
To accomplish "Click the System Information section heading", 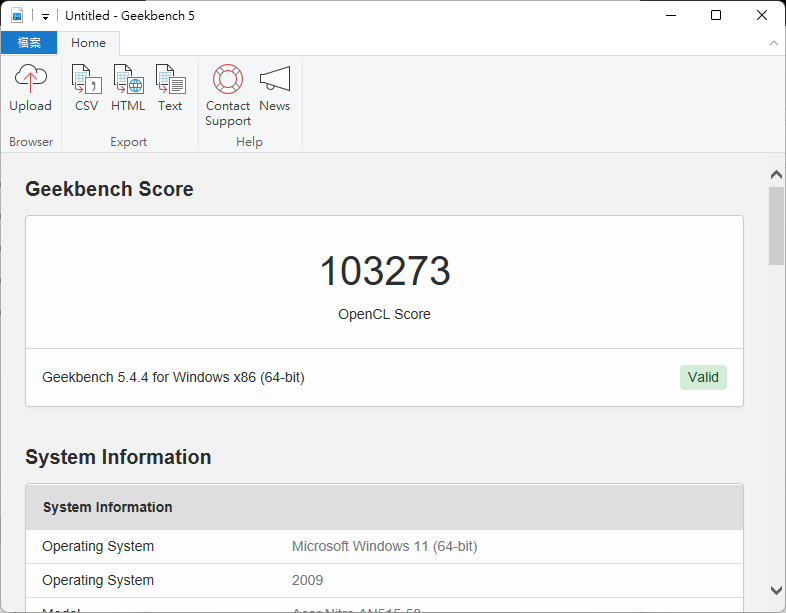I will coord(118,457).
